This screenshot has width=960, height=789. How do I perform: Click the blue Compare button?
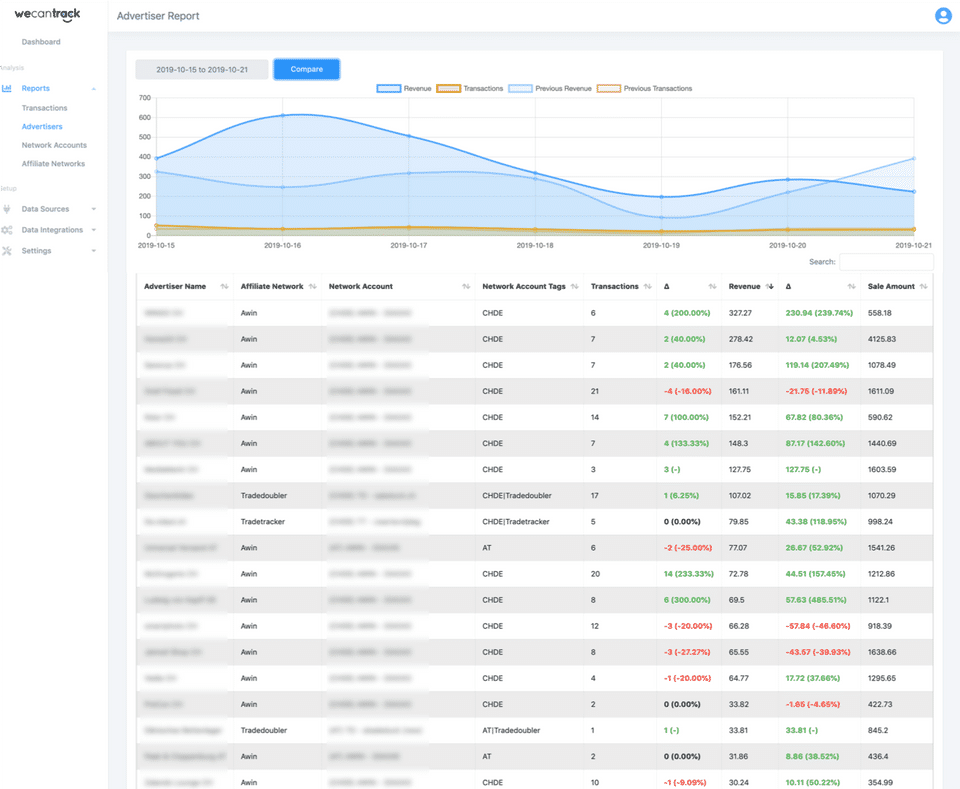(307, 69)
